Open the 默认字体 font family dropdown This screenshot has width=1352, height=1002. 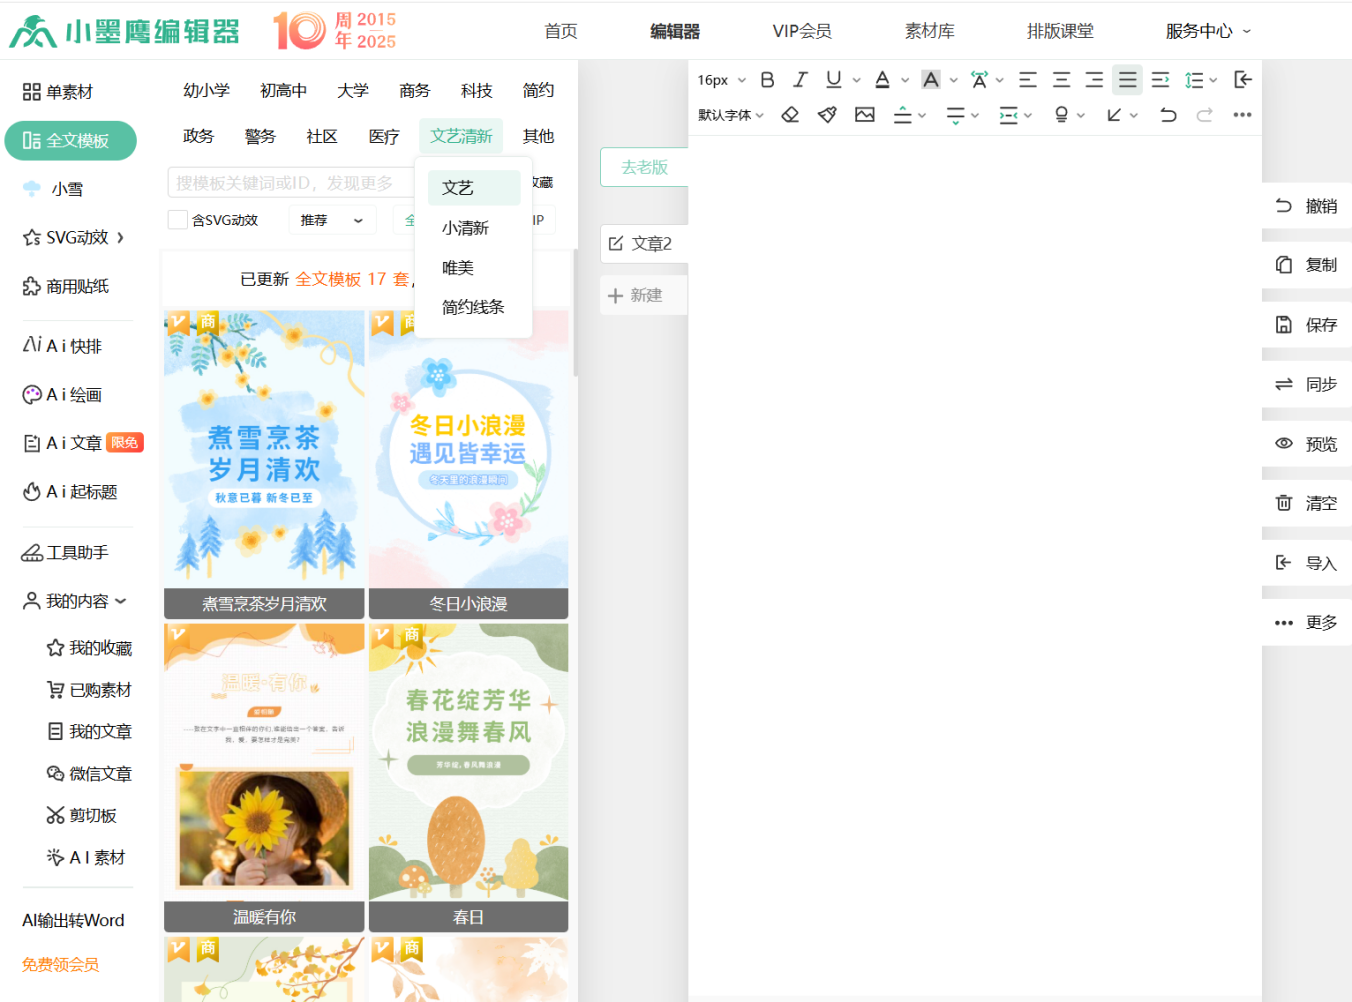731,115
